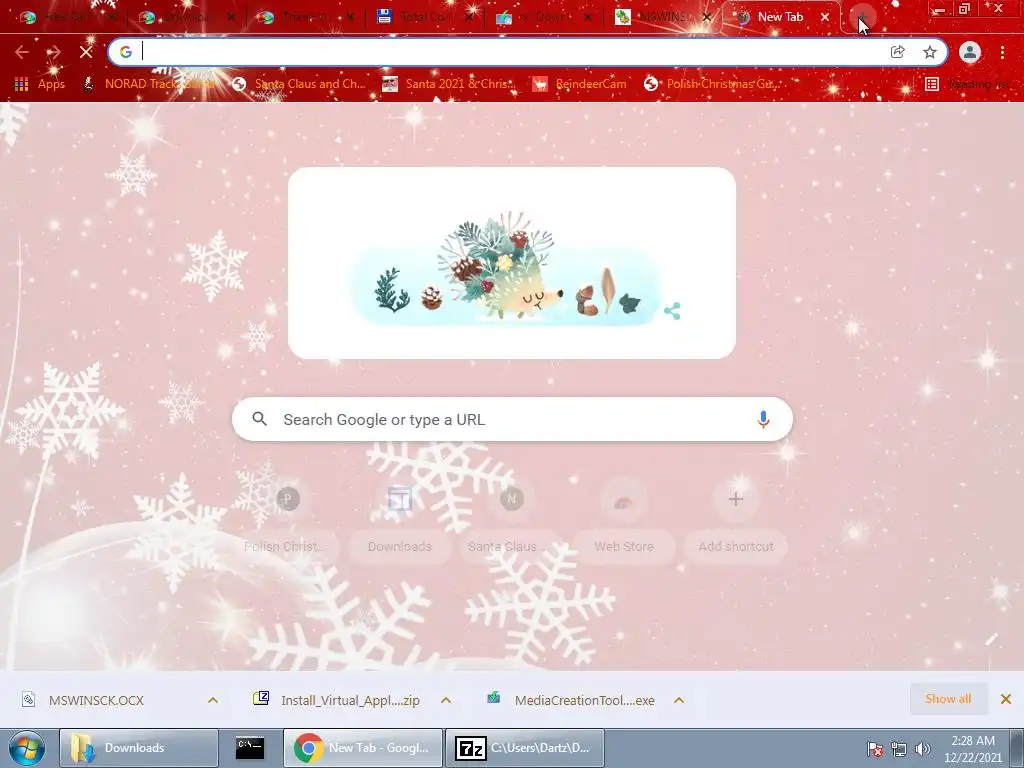The height and width of the screenshot is (768, 1024).
Task: Click the Google icon in address bar
Action: (x=126, y=52)
